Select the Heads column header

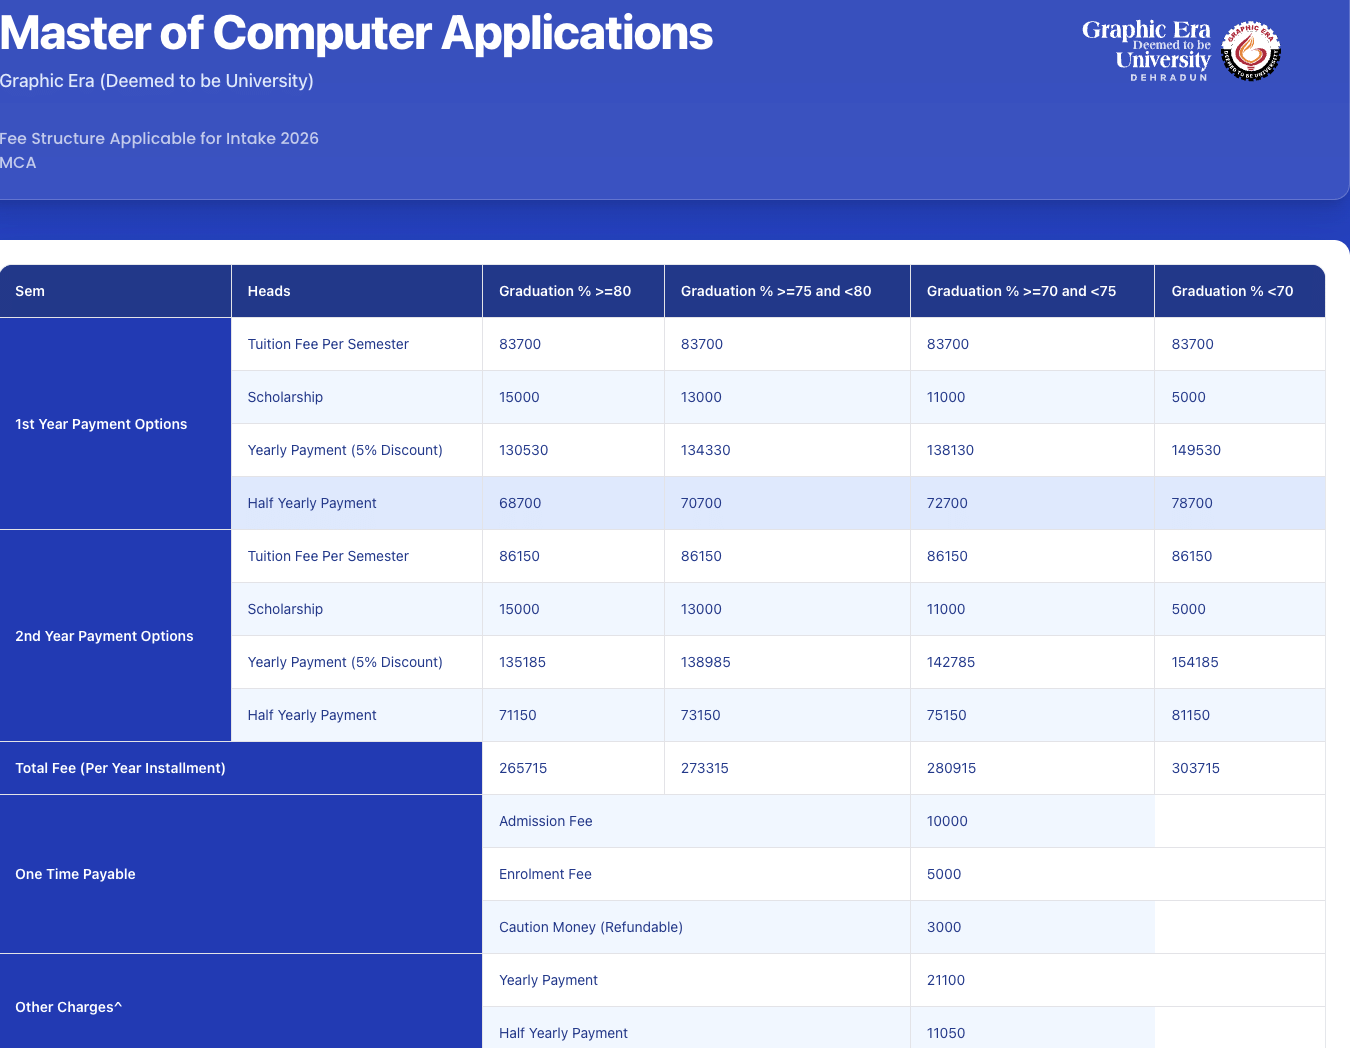(269, 291)
